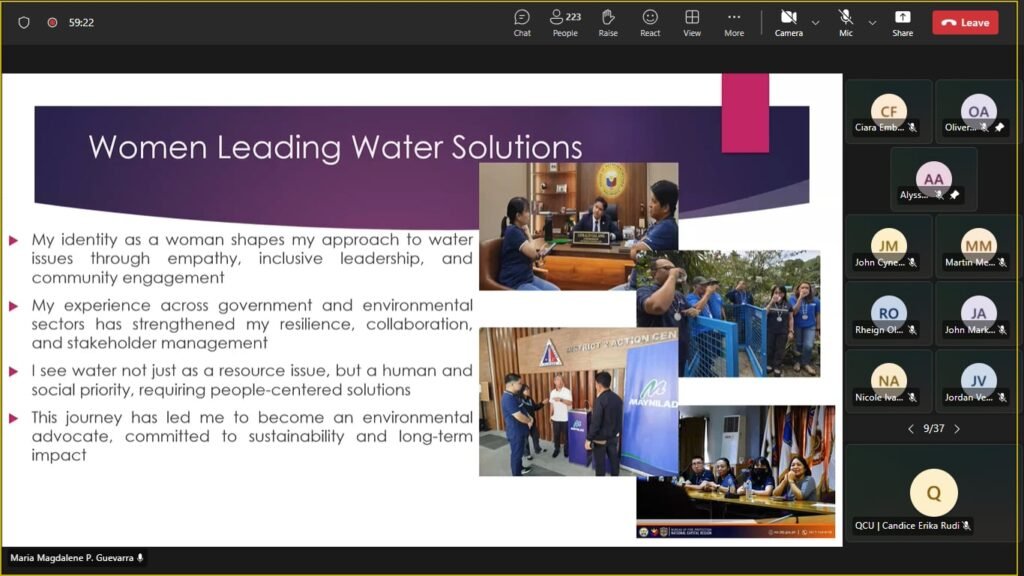Screen dimensions: 1024x576
Task: Open the Chat panel
Action: (522, 22)
